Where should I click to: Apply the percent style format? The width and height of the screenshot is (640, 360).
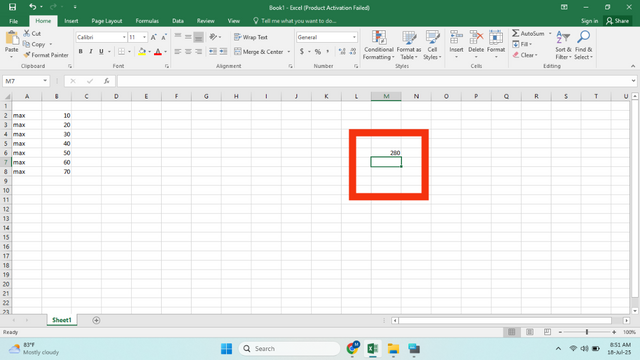point(318,51)
